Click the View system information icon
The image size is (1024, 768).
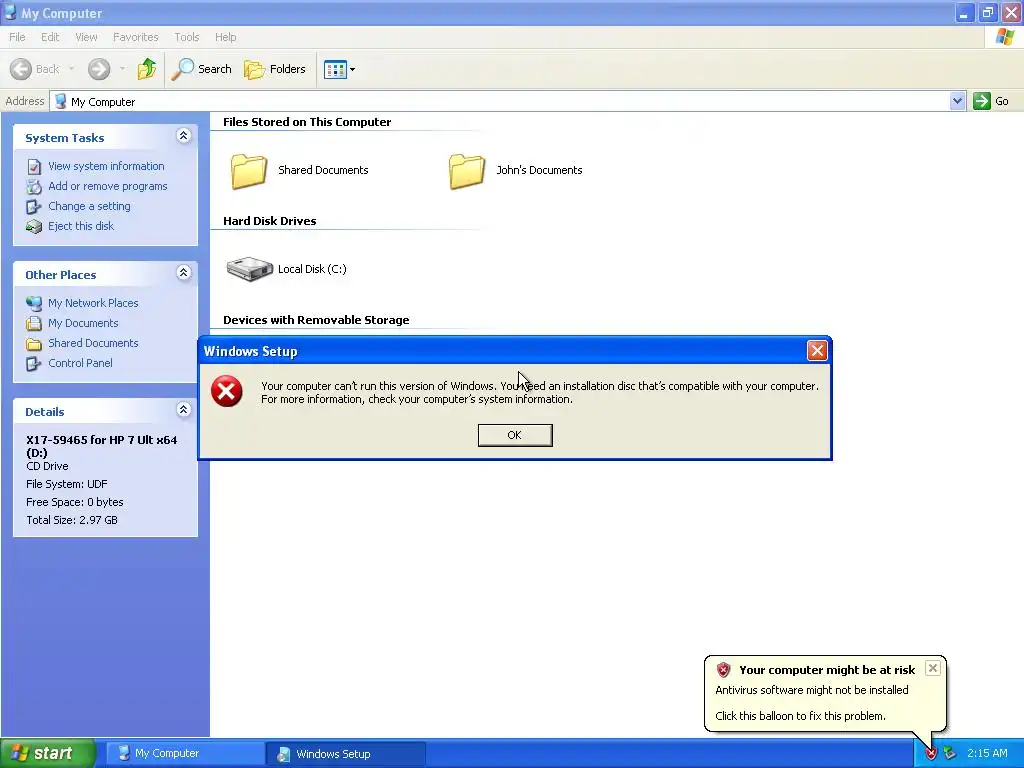[34, 167]
